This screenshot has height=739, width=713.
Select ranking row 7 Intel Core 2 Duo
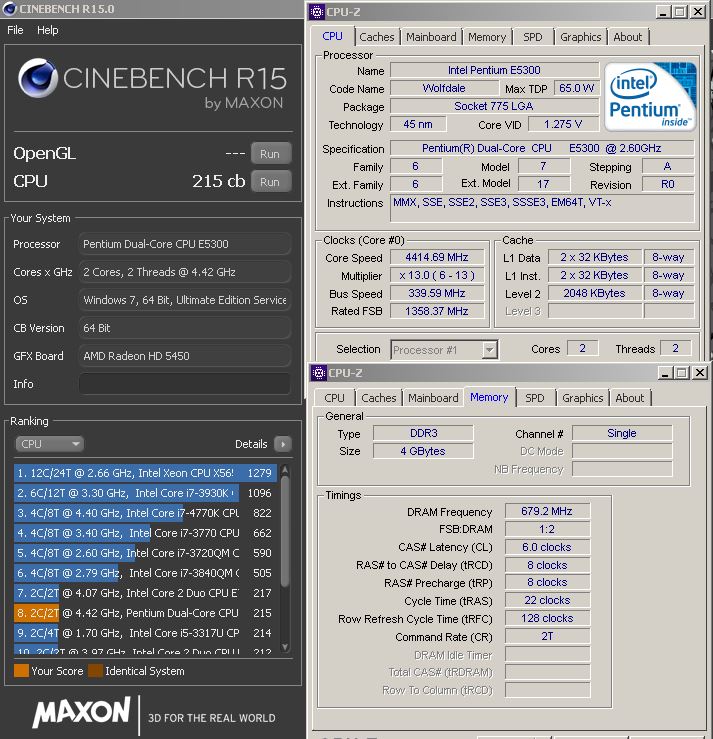coord(145,593)
